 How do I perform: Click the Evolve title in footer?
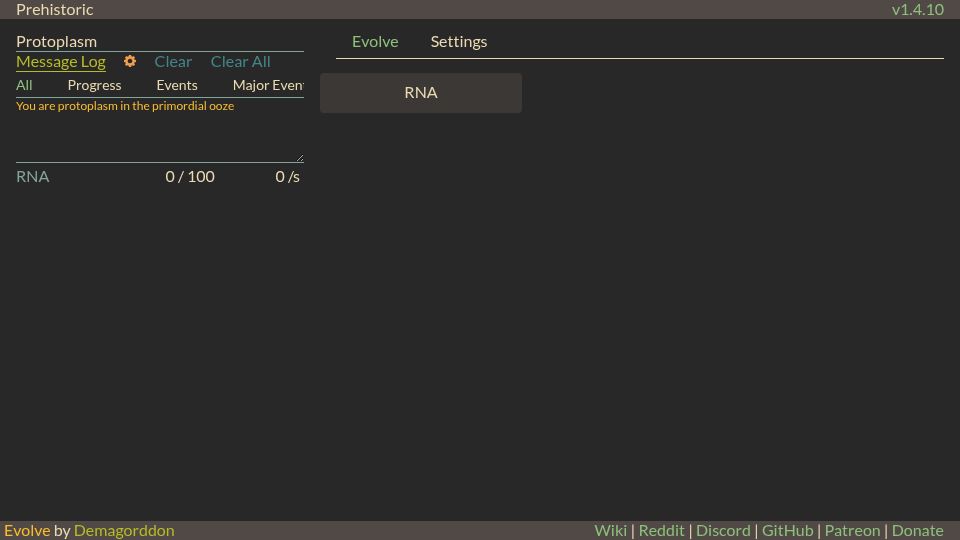point(27,530)
